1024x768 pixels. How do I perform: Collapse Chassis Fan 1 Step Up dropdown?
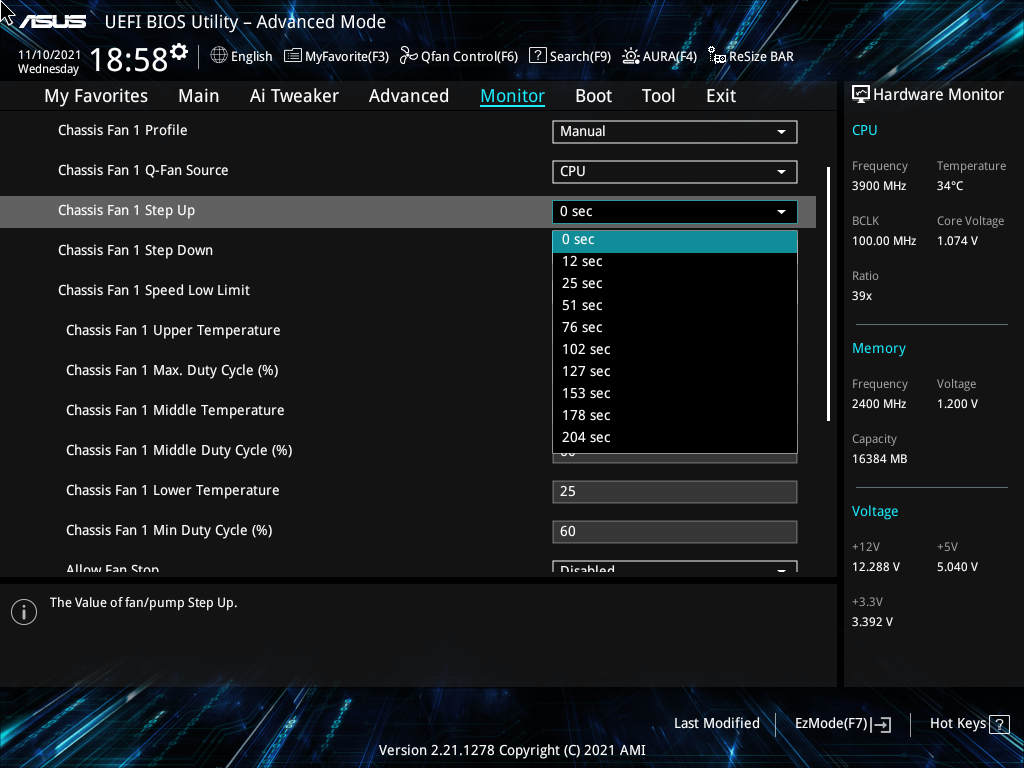675,211
